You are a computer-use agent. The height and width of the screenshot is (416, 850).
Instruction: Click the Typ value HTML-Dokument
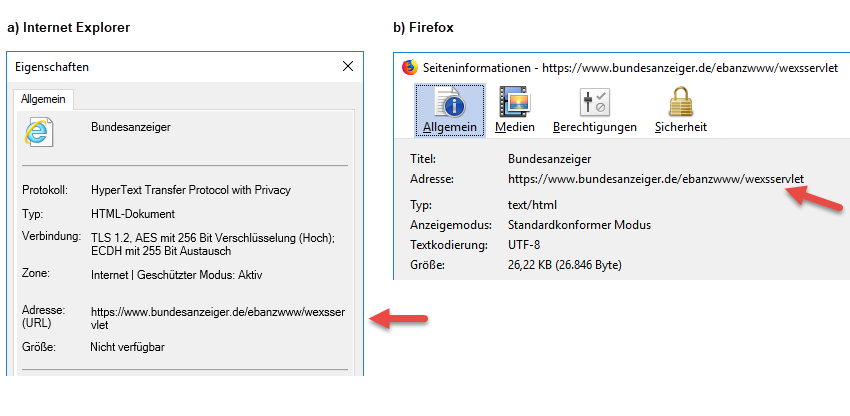(x=133, y=214)
